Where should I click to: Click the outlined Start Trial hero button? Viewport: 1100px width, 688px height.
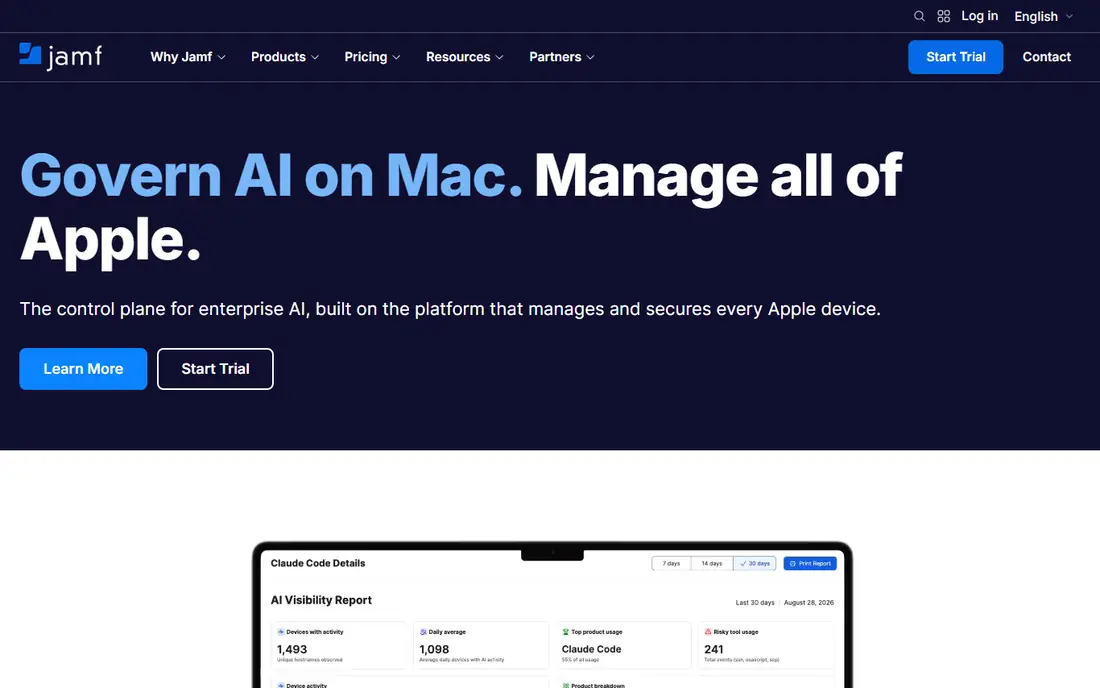215,369
